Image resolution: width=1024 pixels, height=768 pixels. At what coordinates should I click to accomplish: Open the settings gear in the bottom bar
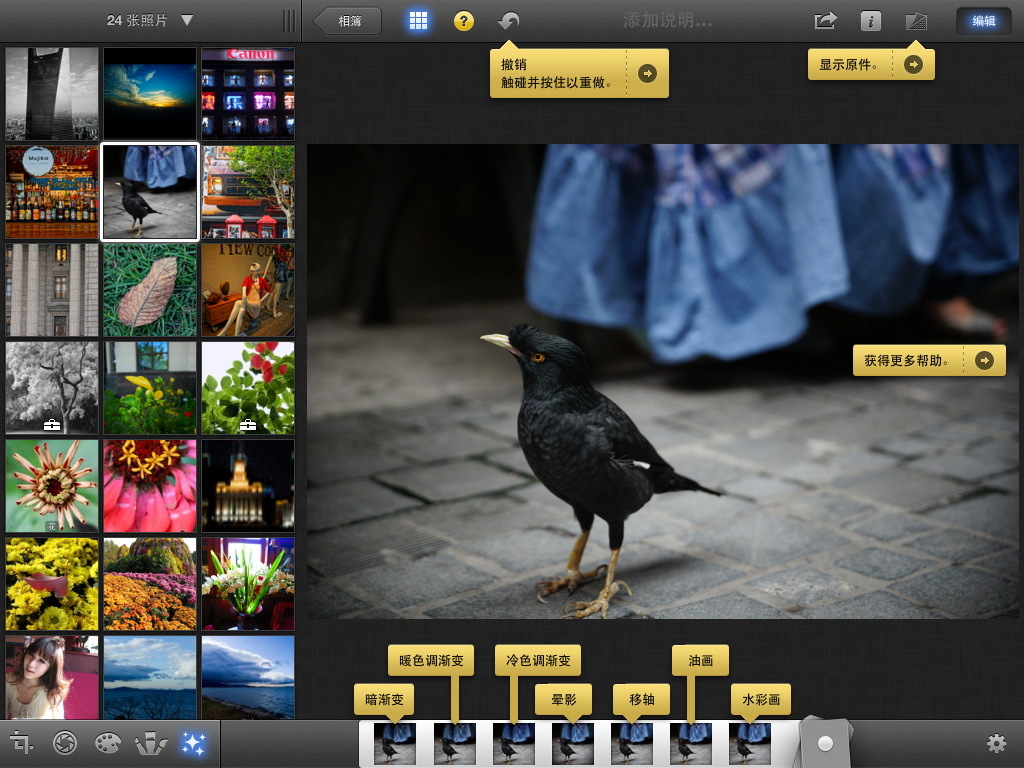coord(995,744)
